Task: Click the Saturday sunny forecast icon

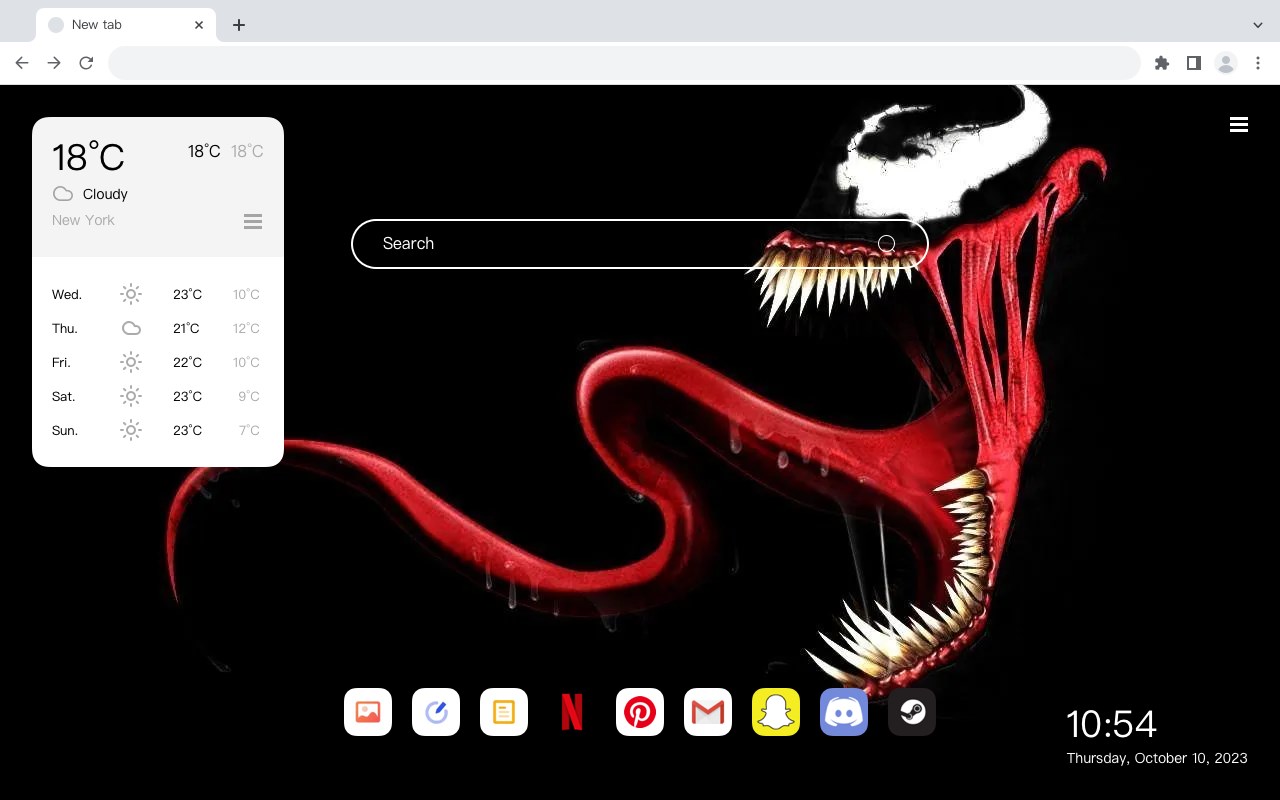Action: coord(131,396)
